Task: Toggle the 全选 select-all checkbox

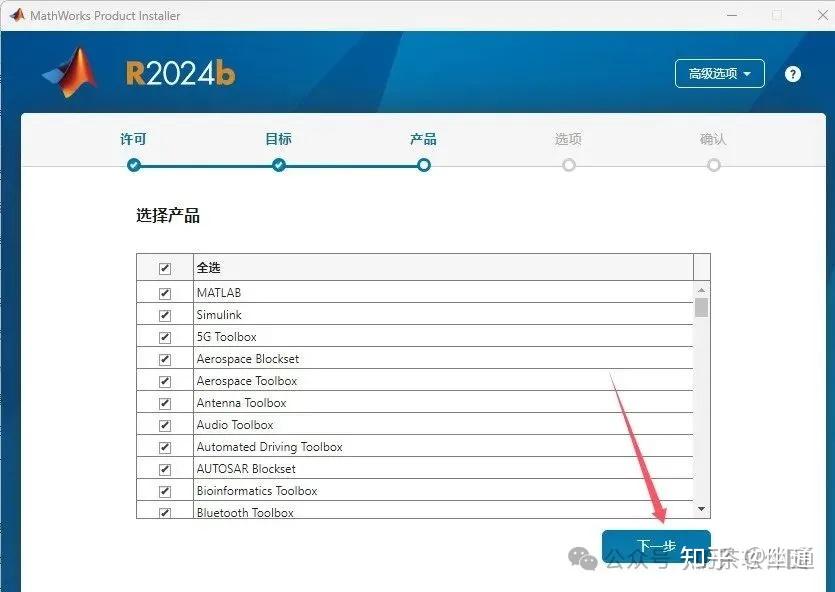Action: 165,267
